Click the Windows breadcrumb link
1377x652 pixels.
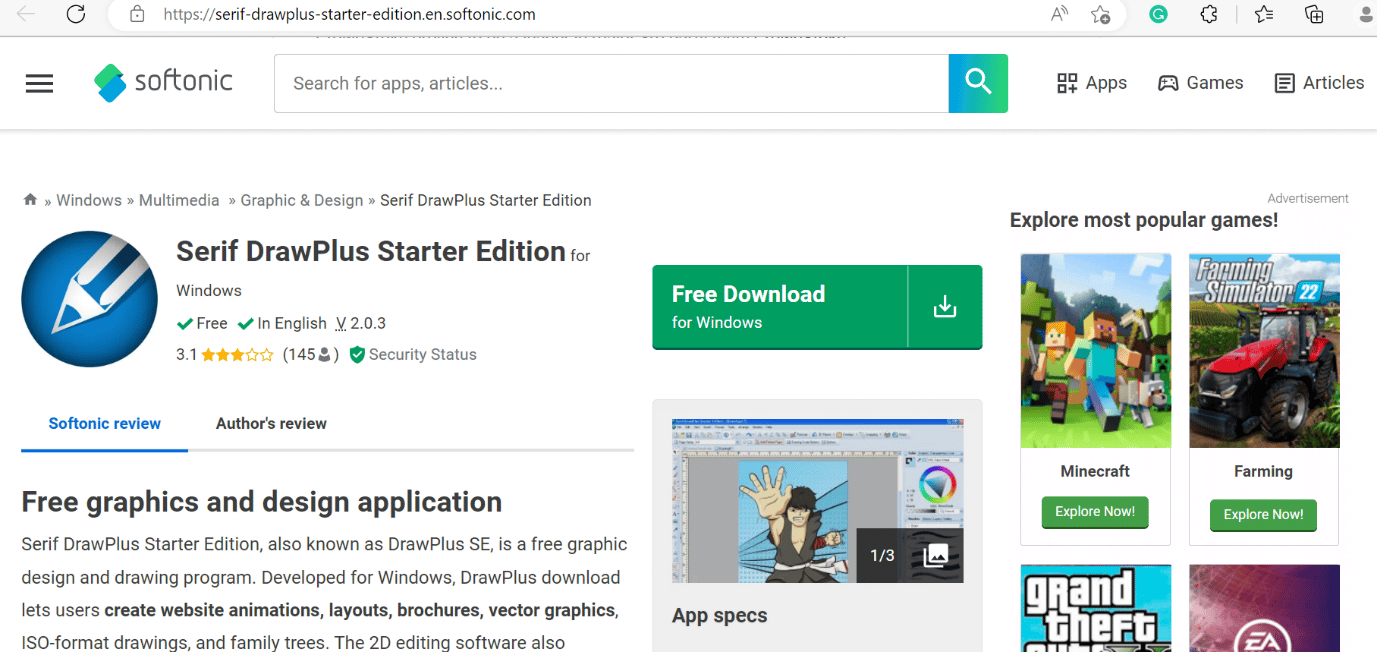89,200
